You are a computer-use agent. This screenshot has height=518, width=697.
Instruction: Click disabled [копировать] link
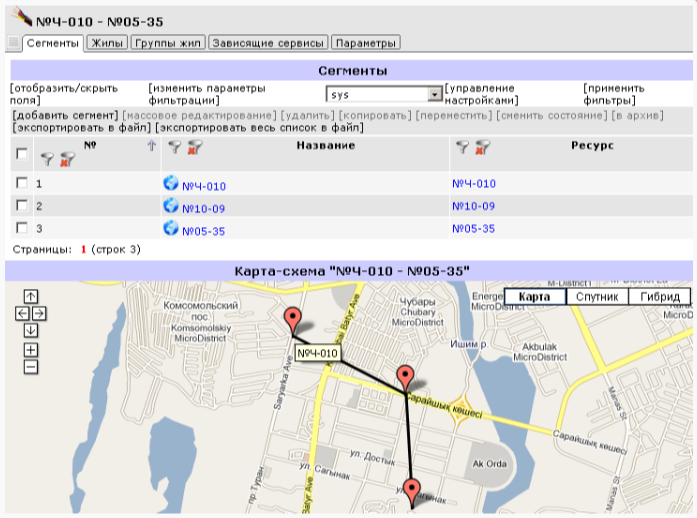375,116
